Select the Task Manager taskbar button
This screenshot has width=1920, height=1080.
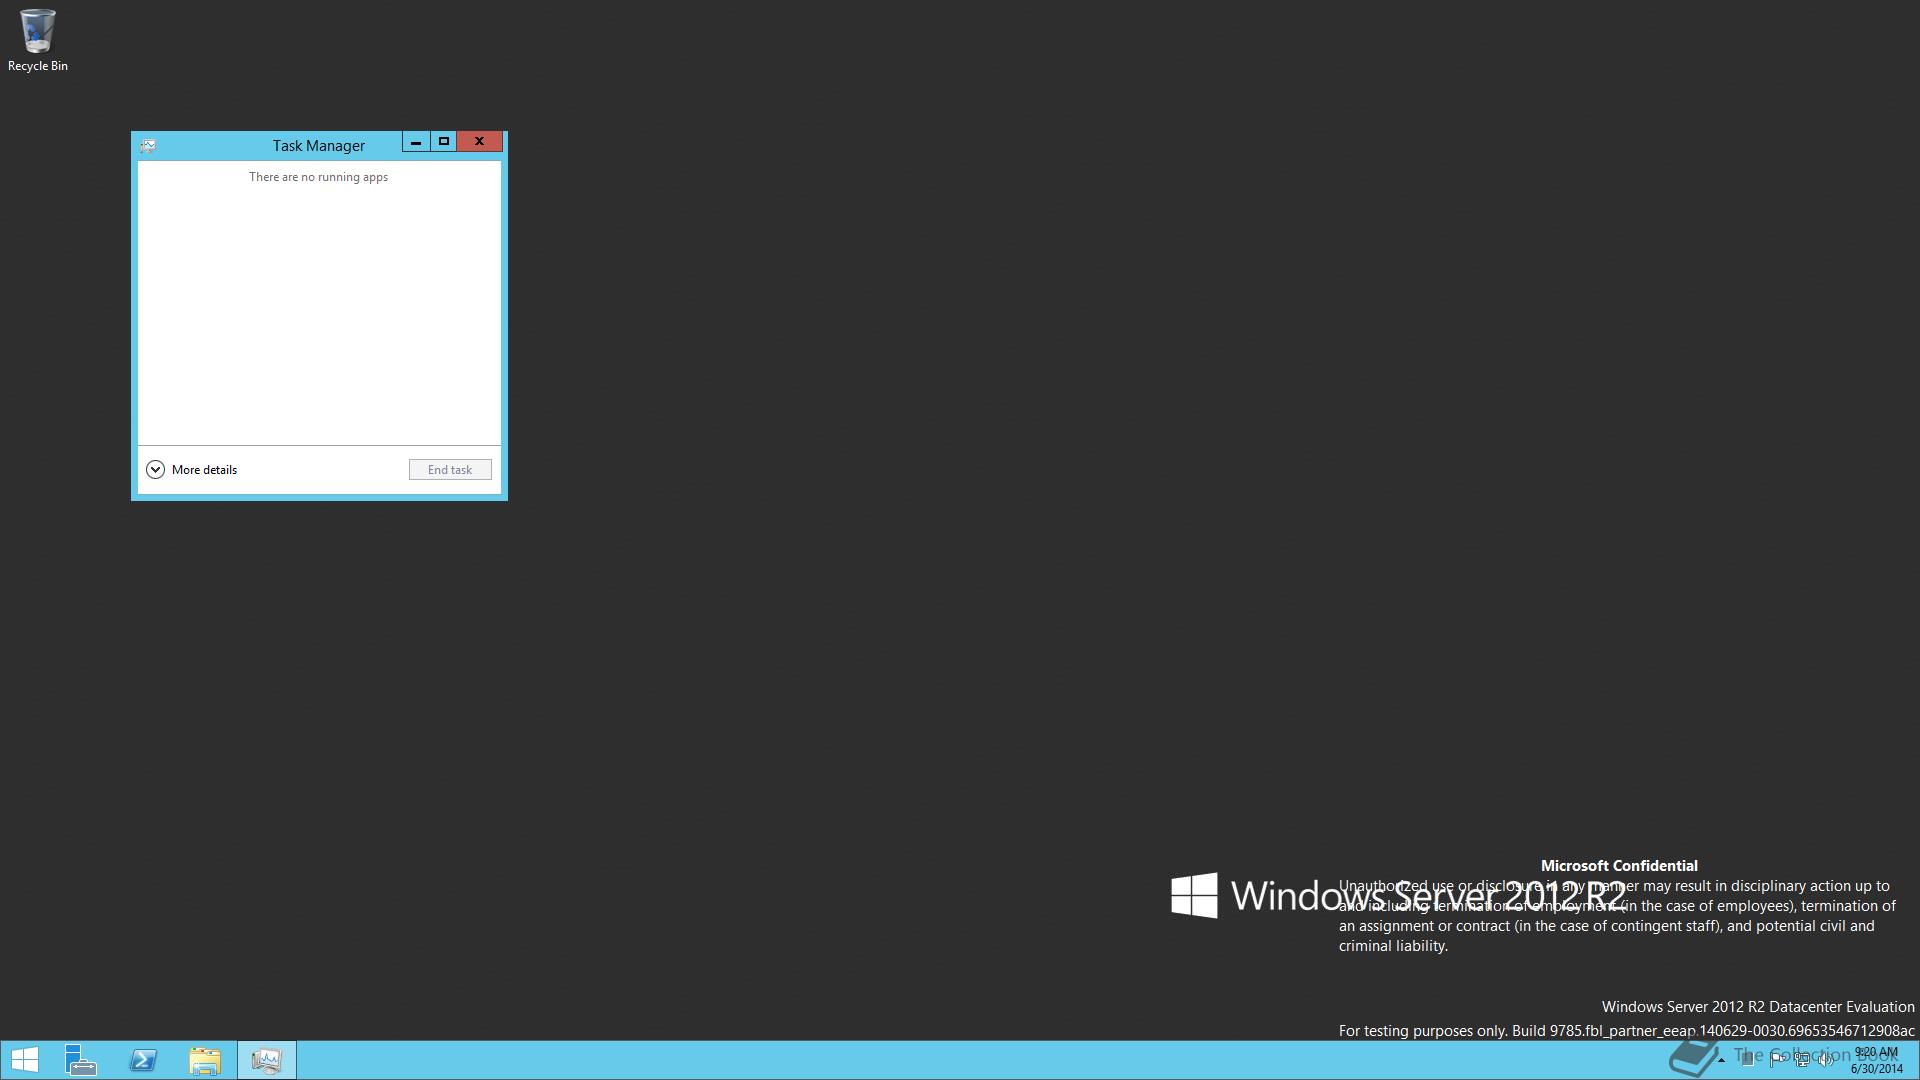267,1060
